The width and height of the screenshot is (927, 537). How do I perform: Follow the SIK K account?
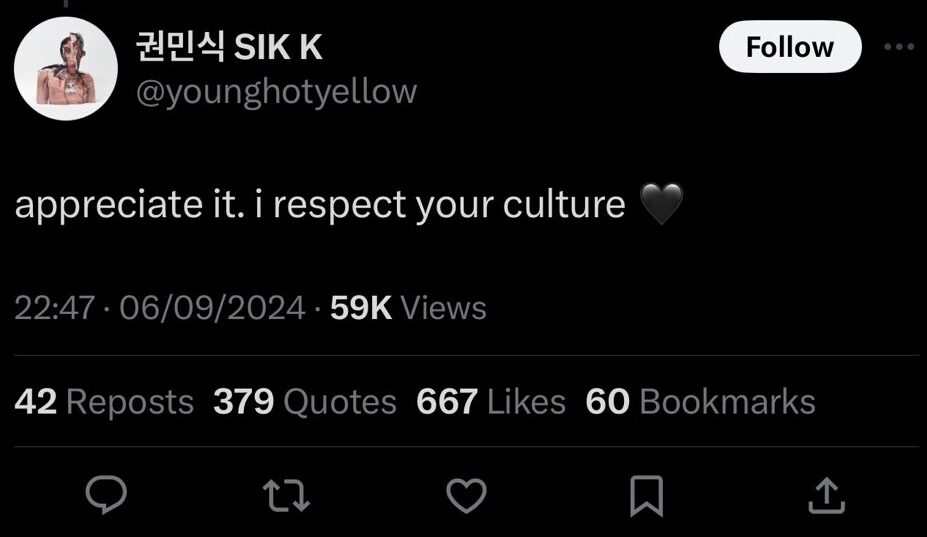[790, 47]
